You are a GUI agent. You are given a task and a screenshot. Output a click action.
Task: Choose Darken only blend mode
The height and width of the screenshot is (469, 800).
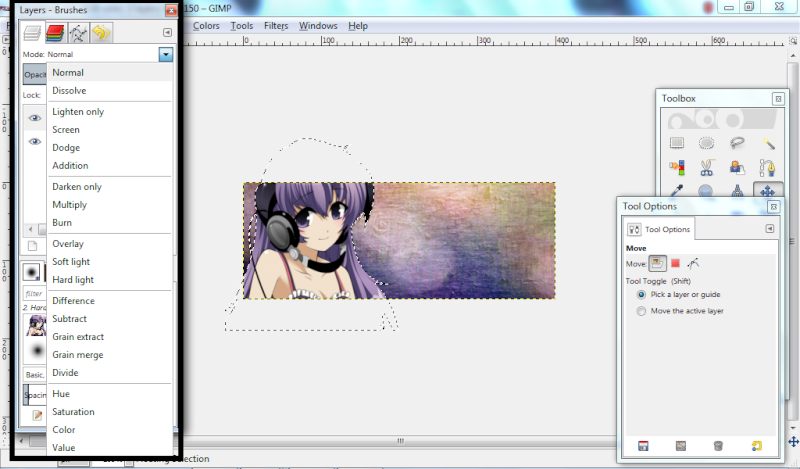click(x=110, y=186)
